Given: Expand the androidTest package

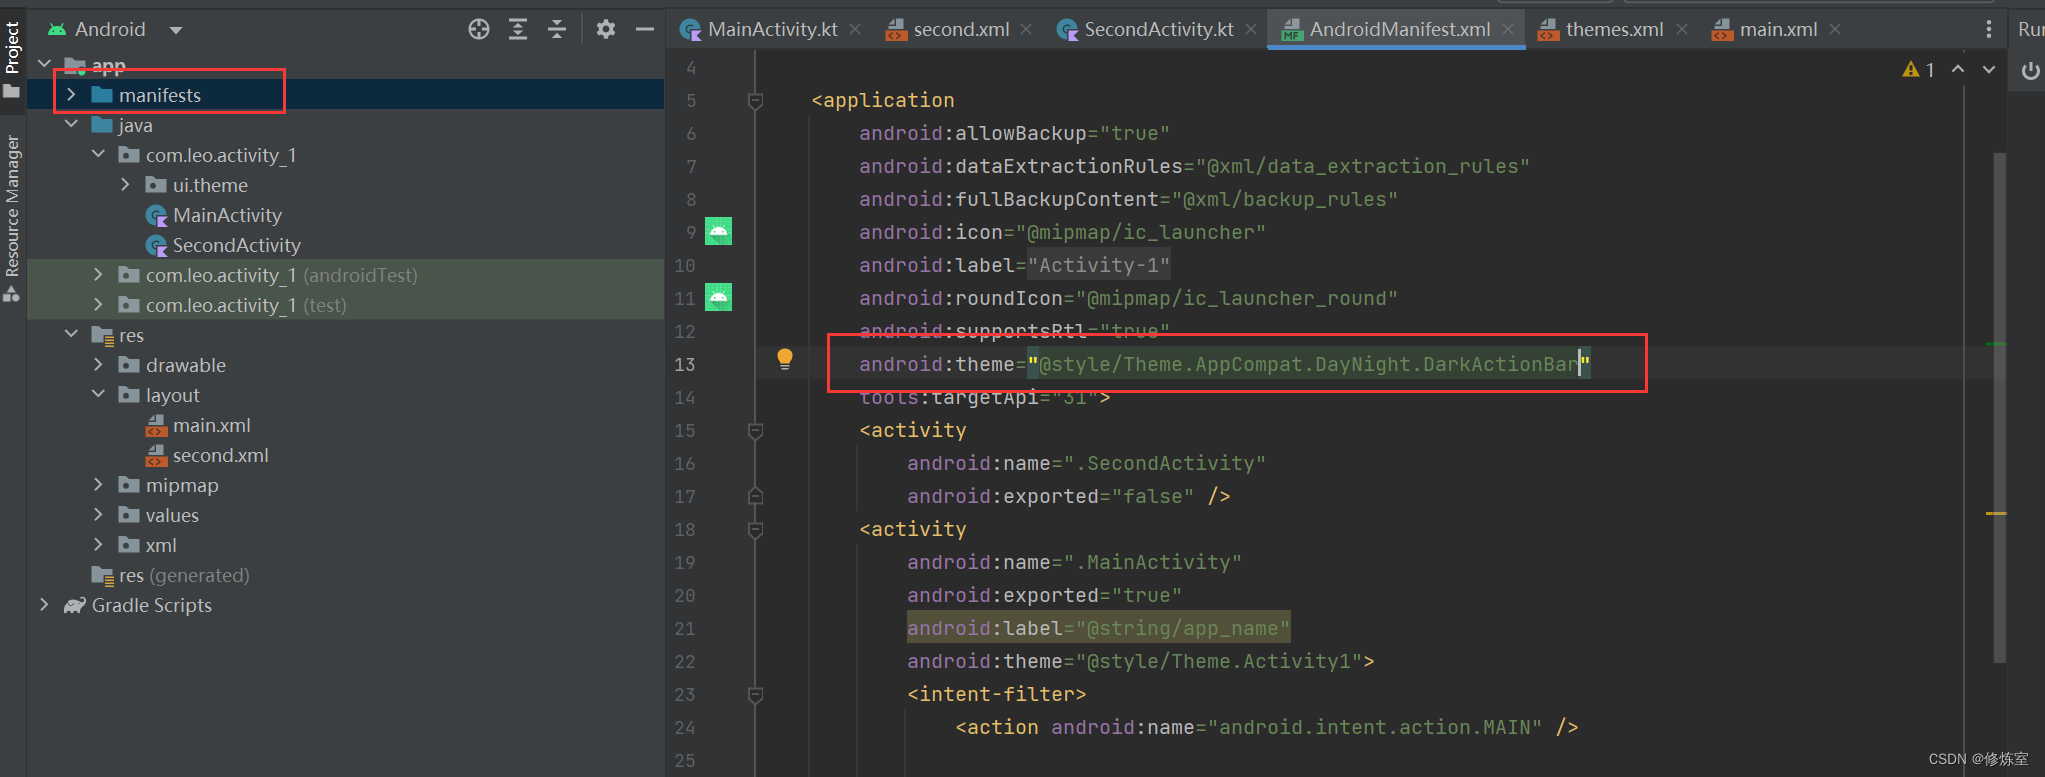Looking at the screenshot, I should click(98, 275).
